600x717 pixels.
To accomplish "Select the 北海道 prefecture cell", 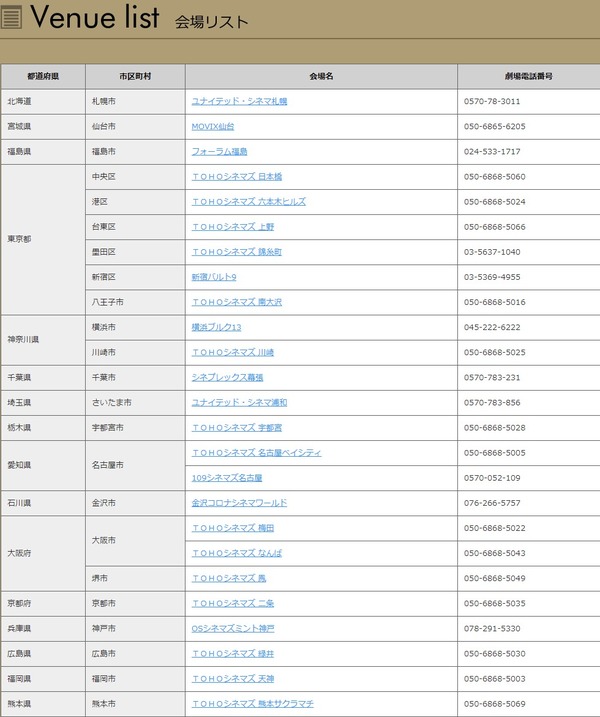I will click(x=43, y=102).
